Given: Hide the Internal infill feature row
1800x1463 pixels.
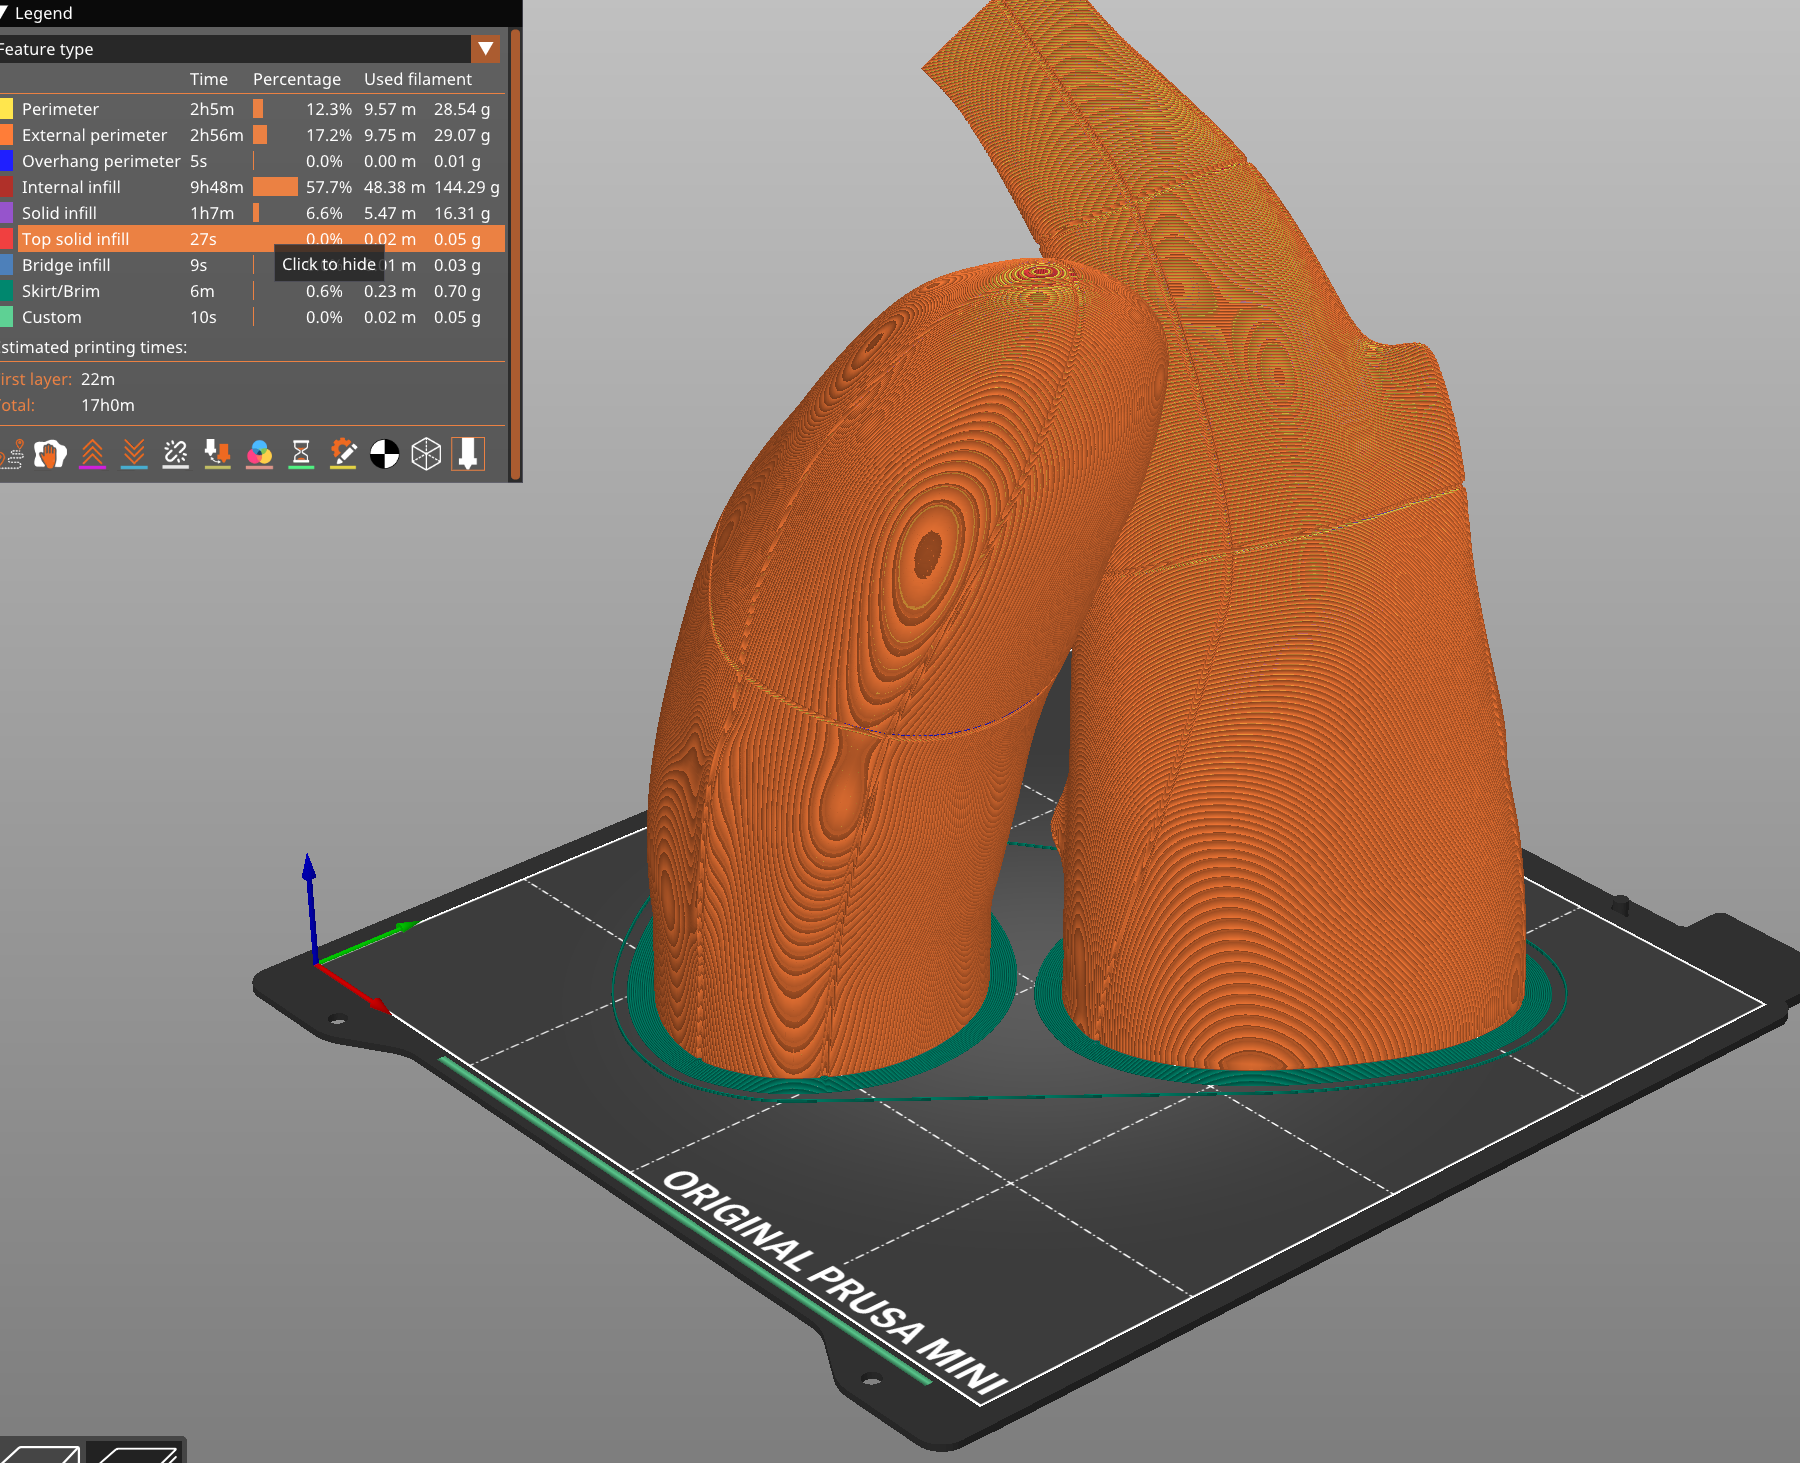Looking at the screenshot, I should click(x=100, y=187).
